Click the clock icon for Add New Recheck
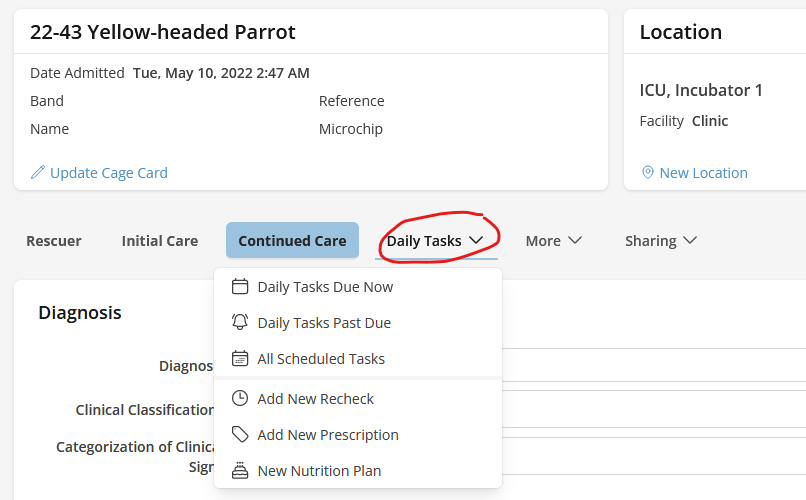 pos(240,399)
